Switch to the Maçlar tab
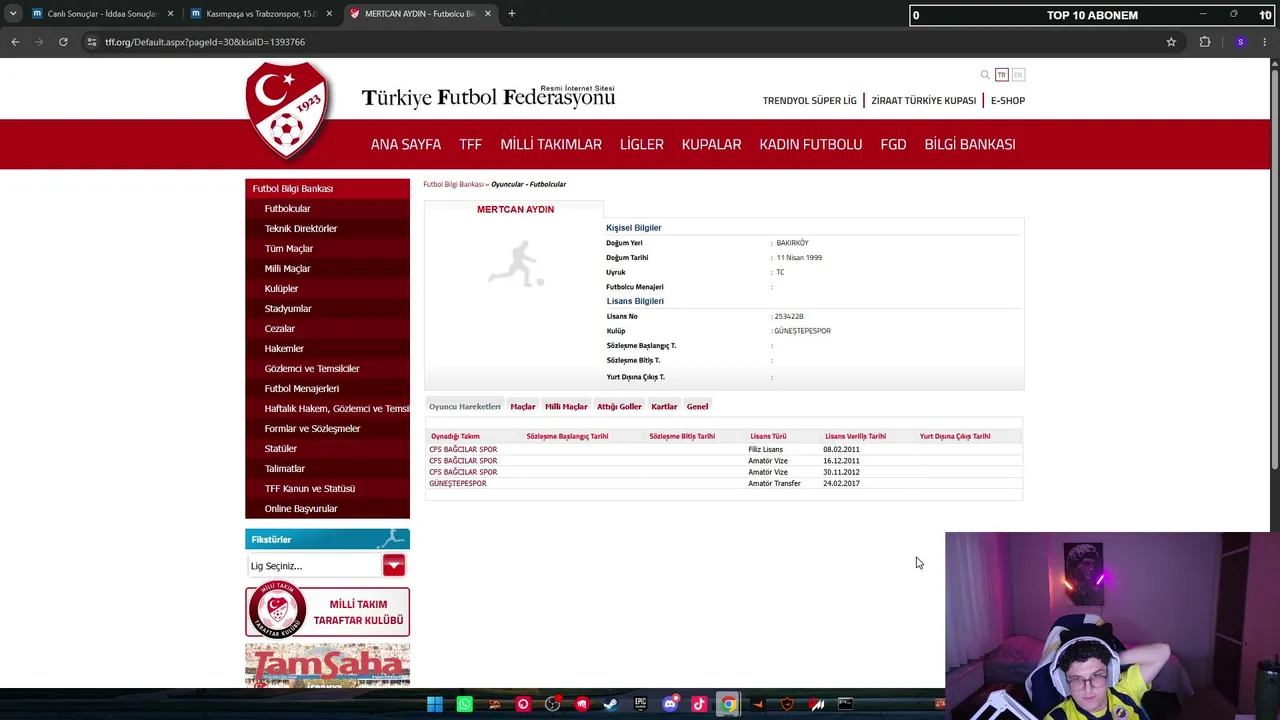This screenshot has height=720, width=1280. click(x=523, y=407)
